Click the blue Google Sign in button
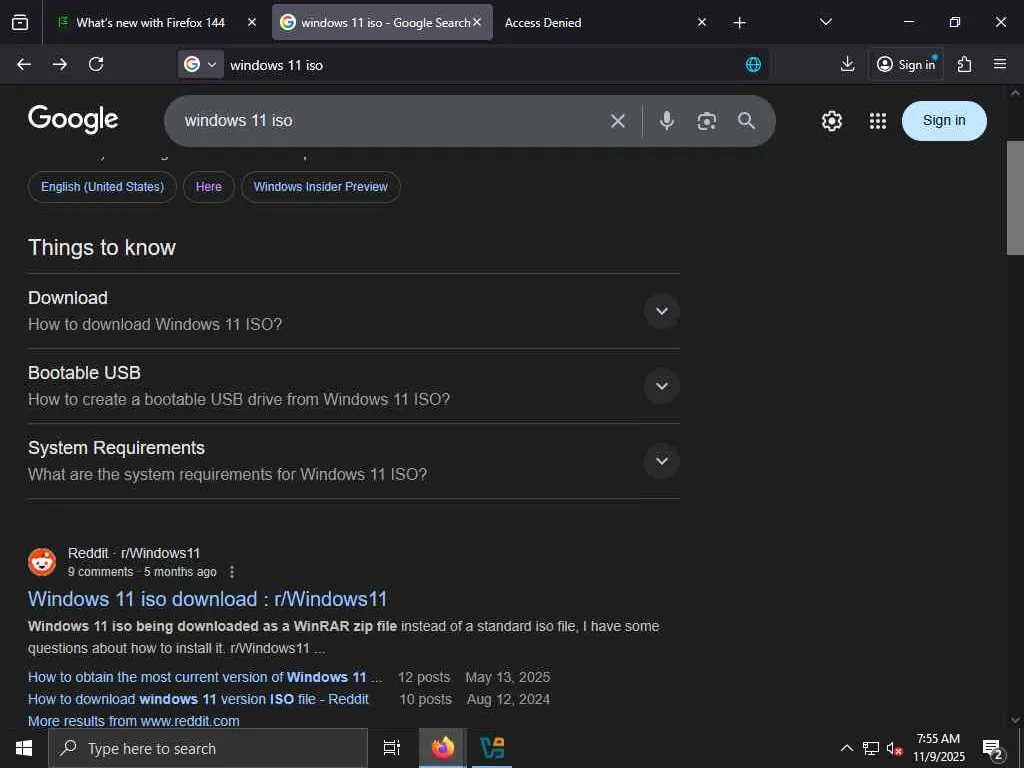This screenshot has width=1024, height=768. pyautogui.click(x=944, y=121)
